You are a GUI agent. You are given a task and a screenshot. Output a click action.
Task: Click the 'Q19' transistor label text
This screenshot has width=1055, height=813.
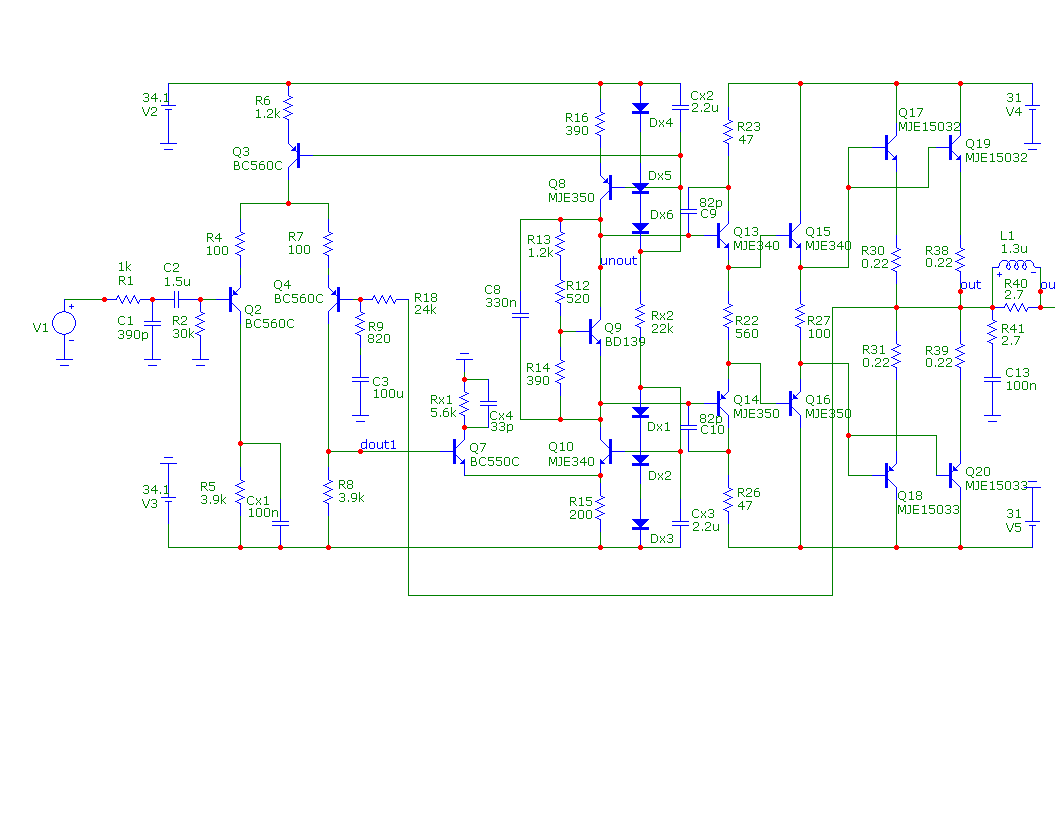[978, 143]
